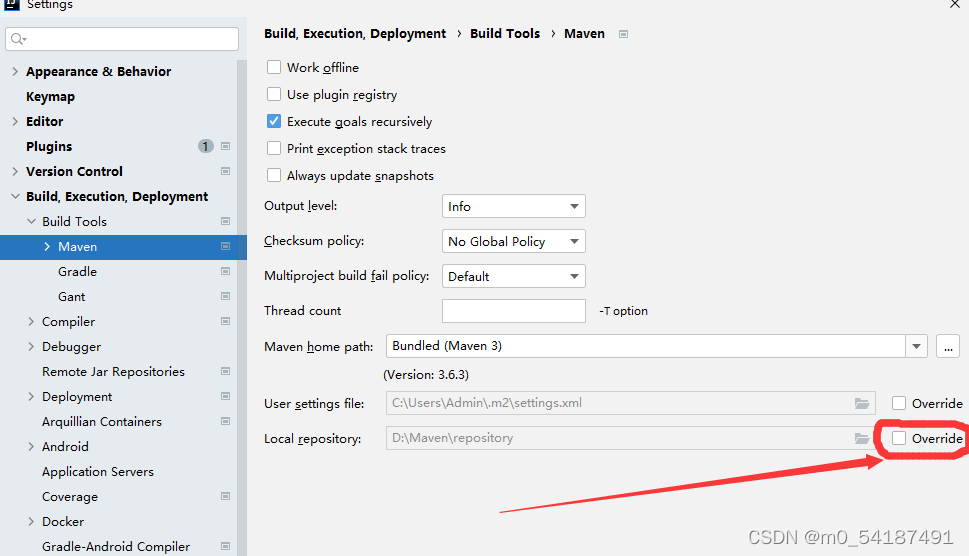Open the Plugins settings page
This screenshot has height=556, width=969.
tap(49, 146)
